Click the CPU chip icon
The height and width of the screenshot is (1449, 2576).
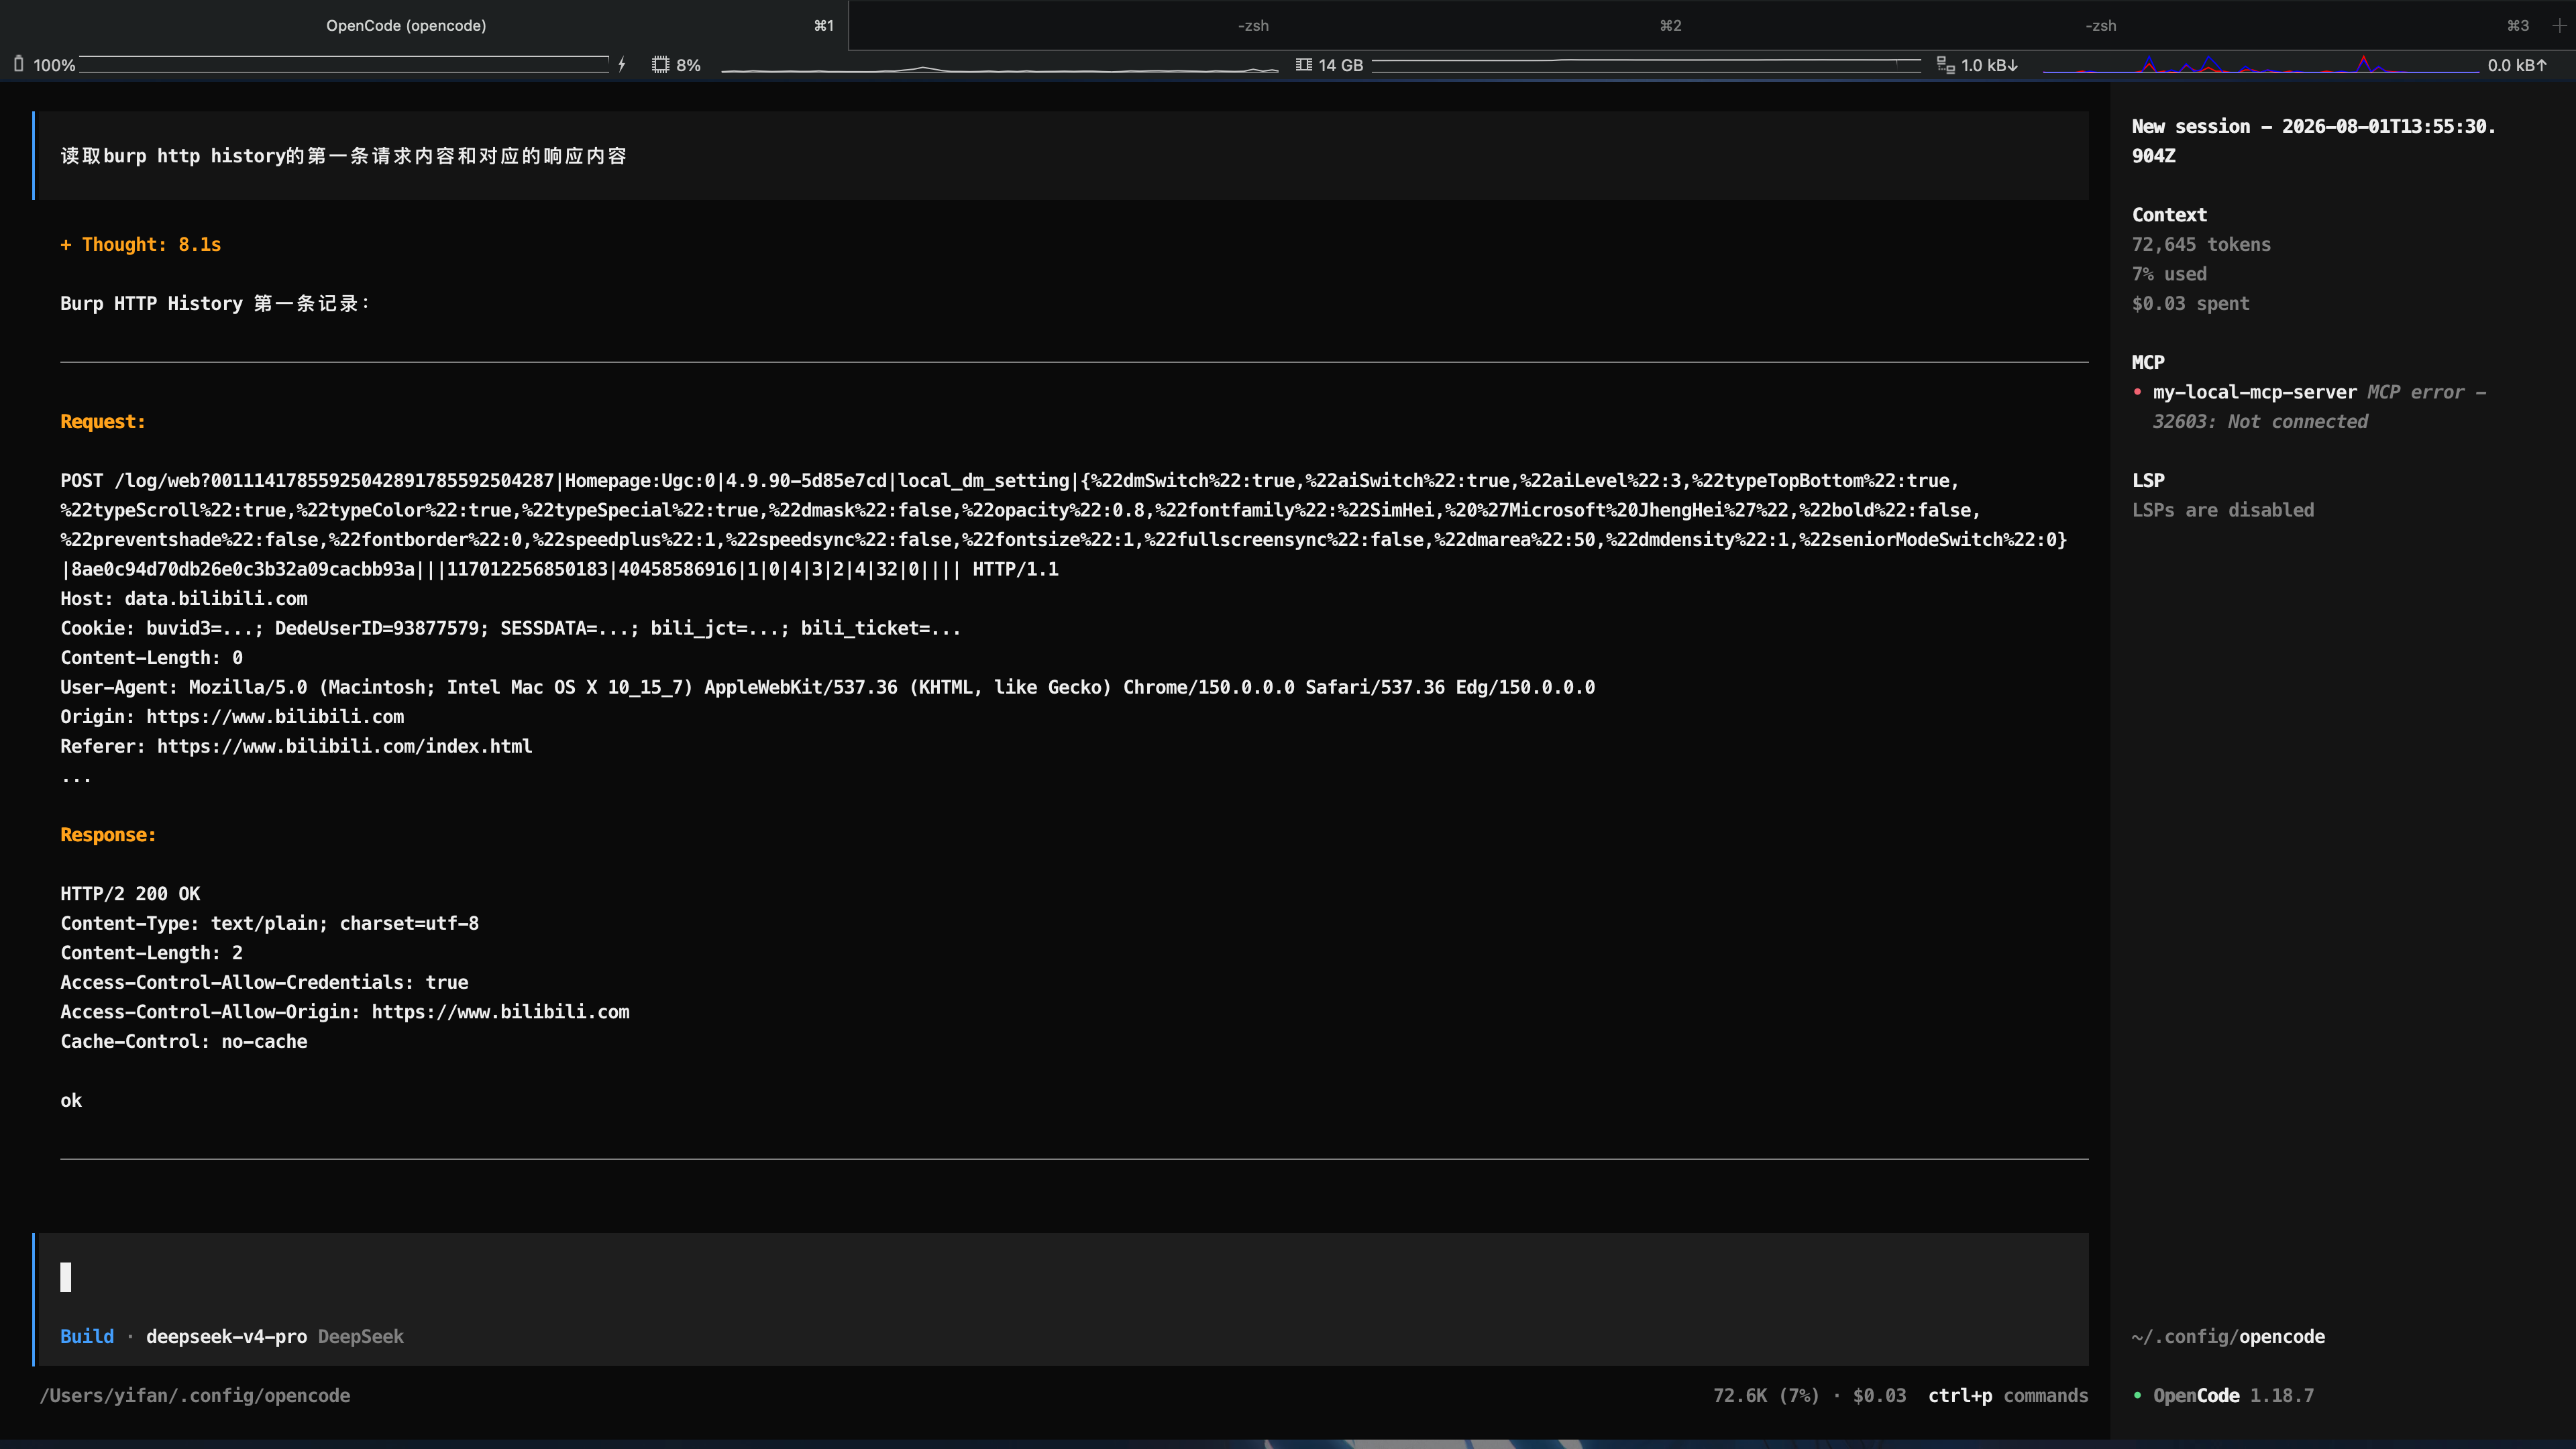(x=660, y=65)
